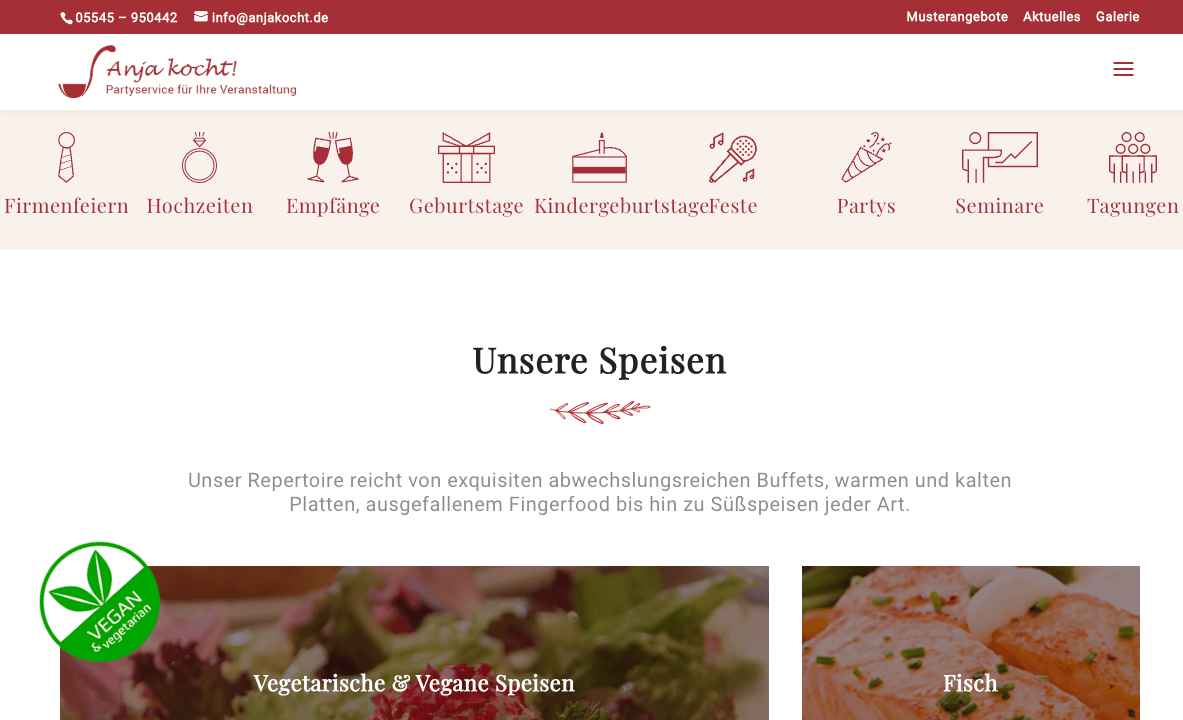Open the Empfänge wine glasses icon
The height and width of the screenshot is (720, 1183).
coord(333,157)
